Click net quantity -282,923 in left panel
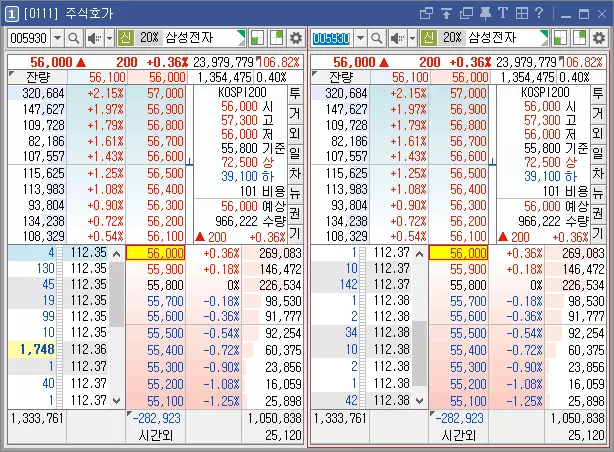This screenshot has height=452, width=614. pos(156,418)
